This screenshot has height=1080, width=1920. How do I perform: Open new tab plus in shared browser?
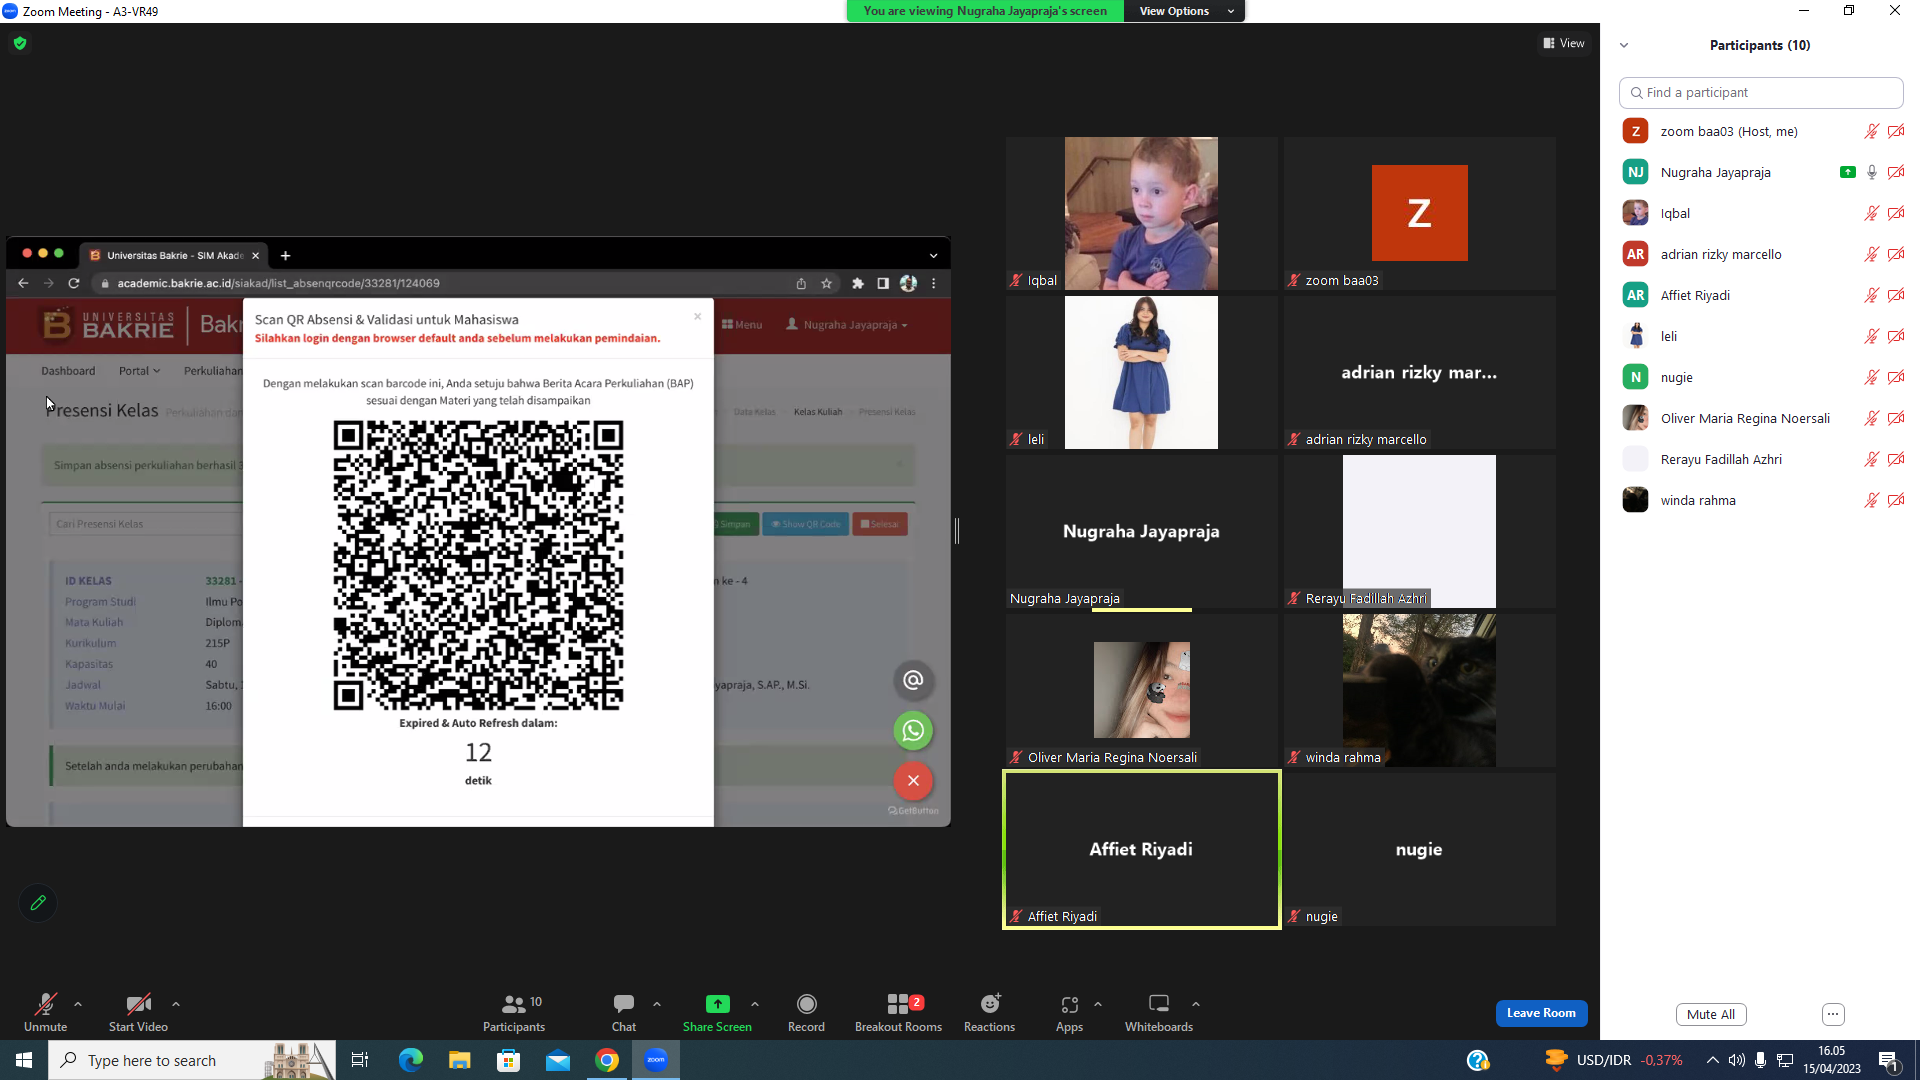point(285,255)
